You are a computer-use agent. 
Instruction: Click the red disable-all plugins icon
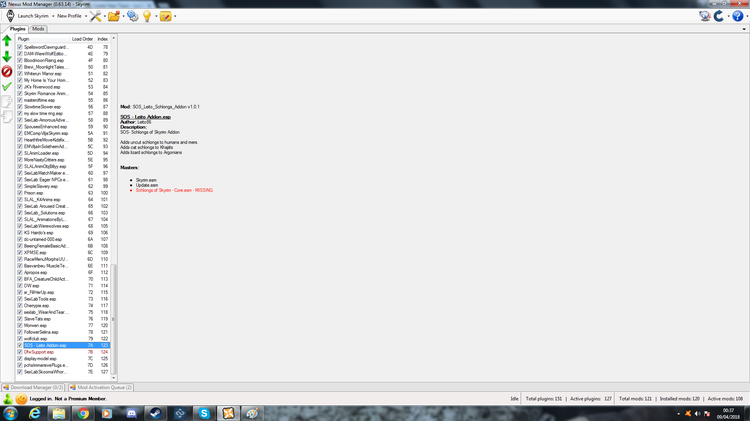click(x=7, y=72)
